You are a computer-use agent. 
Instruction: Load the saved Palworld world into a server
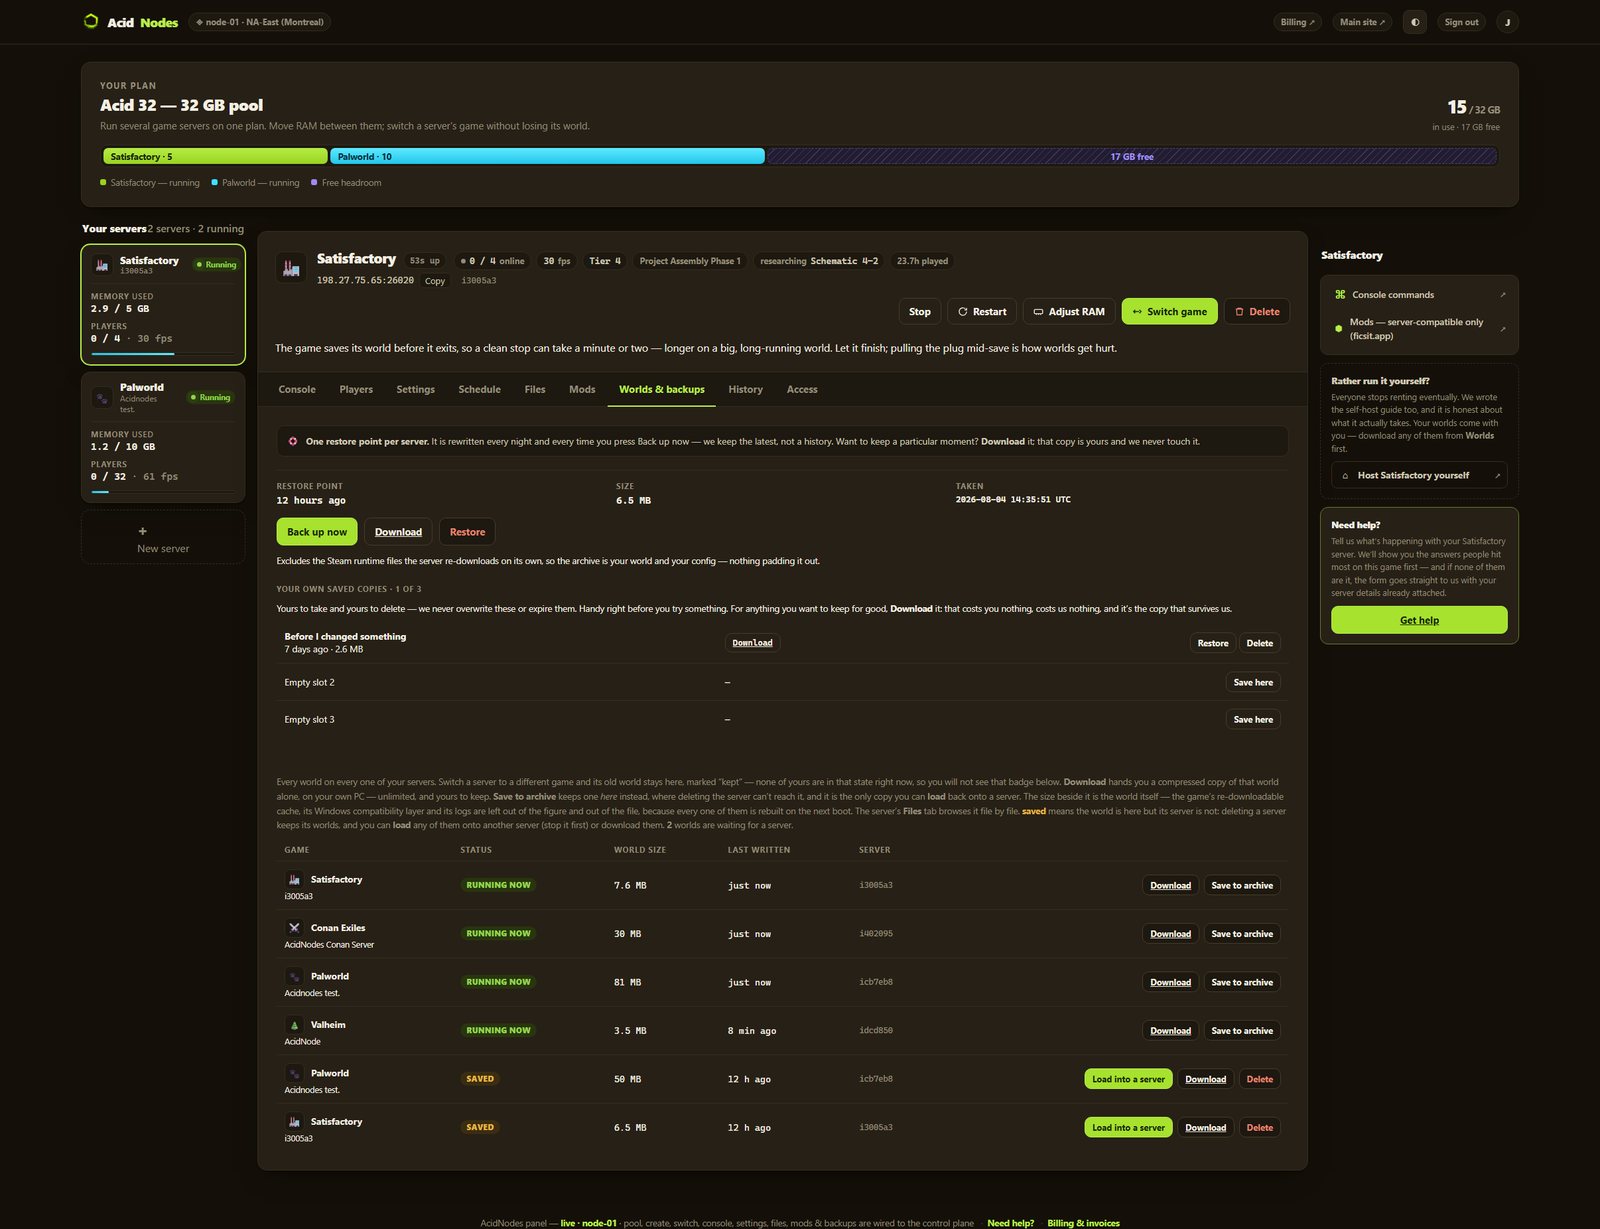(1128, 1079)
